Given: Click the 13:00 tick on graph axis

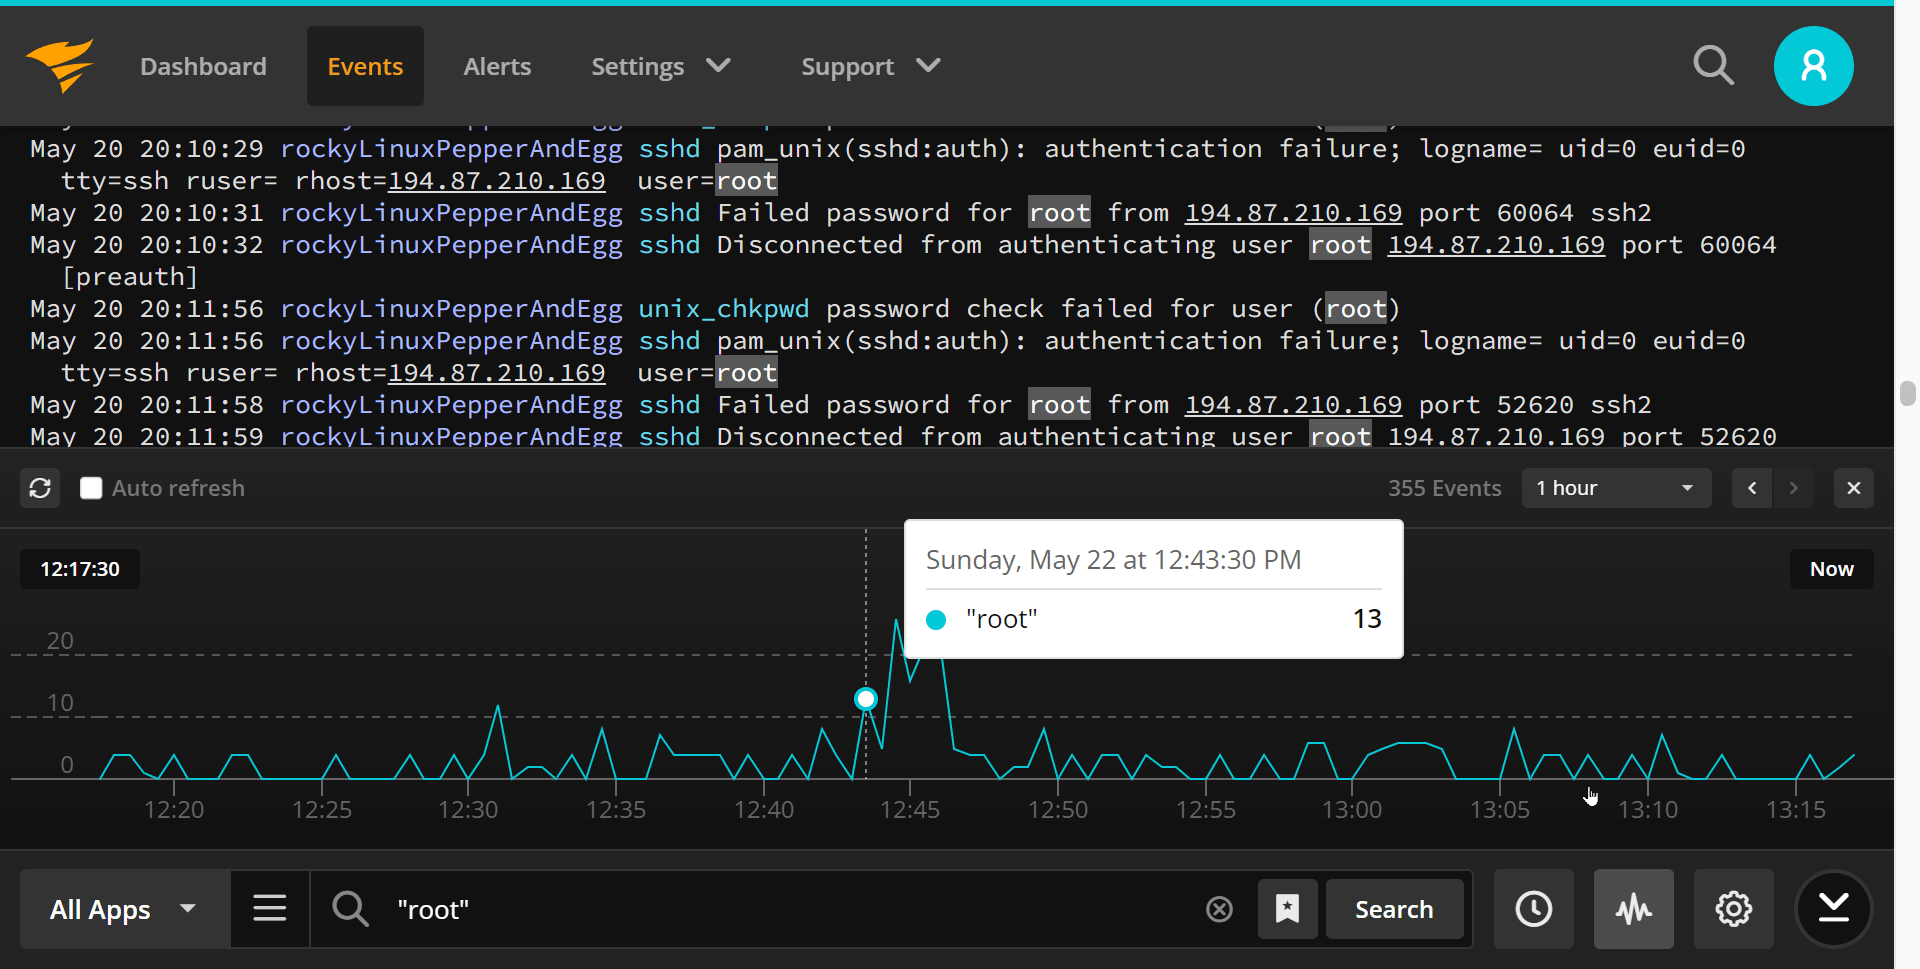Looking at the screenshot, I should click(x=1352, y=809).
